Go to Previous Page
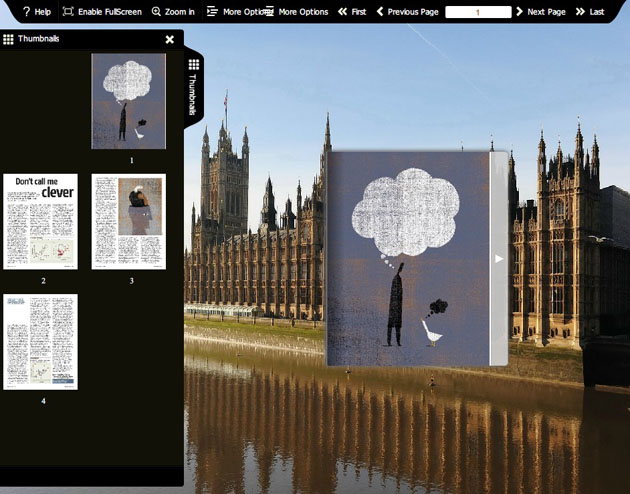 [x=407, y=12]
